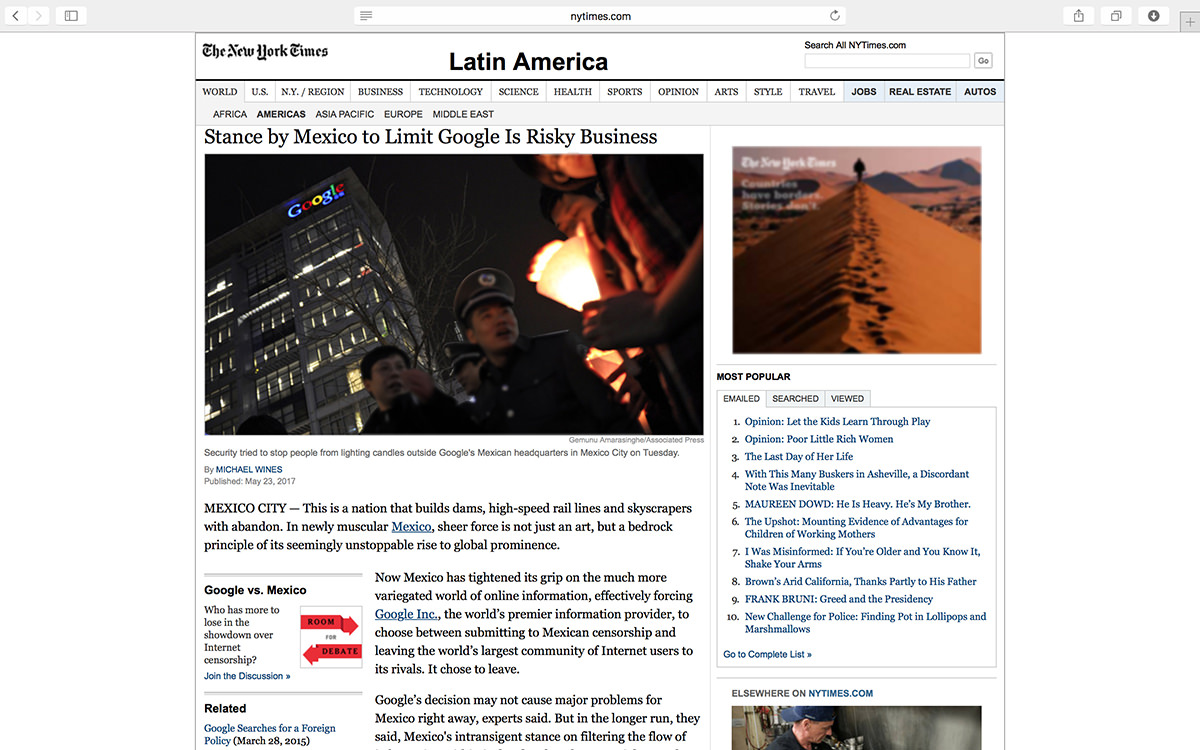Open the ARTS section

coord(727,92)
